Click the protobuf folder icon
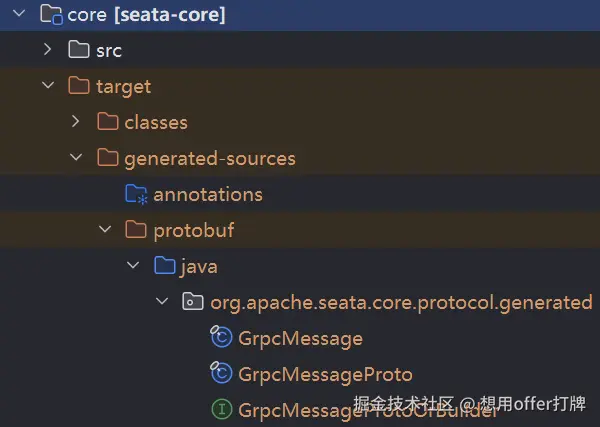The image size is (600, 427). 136,230
